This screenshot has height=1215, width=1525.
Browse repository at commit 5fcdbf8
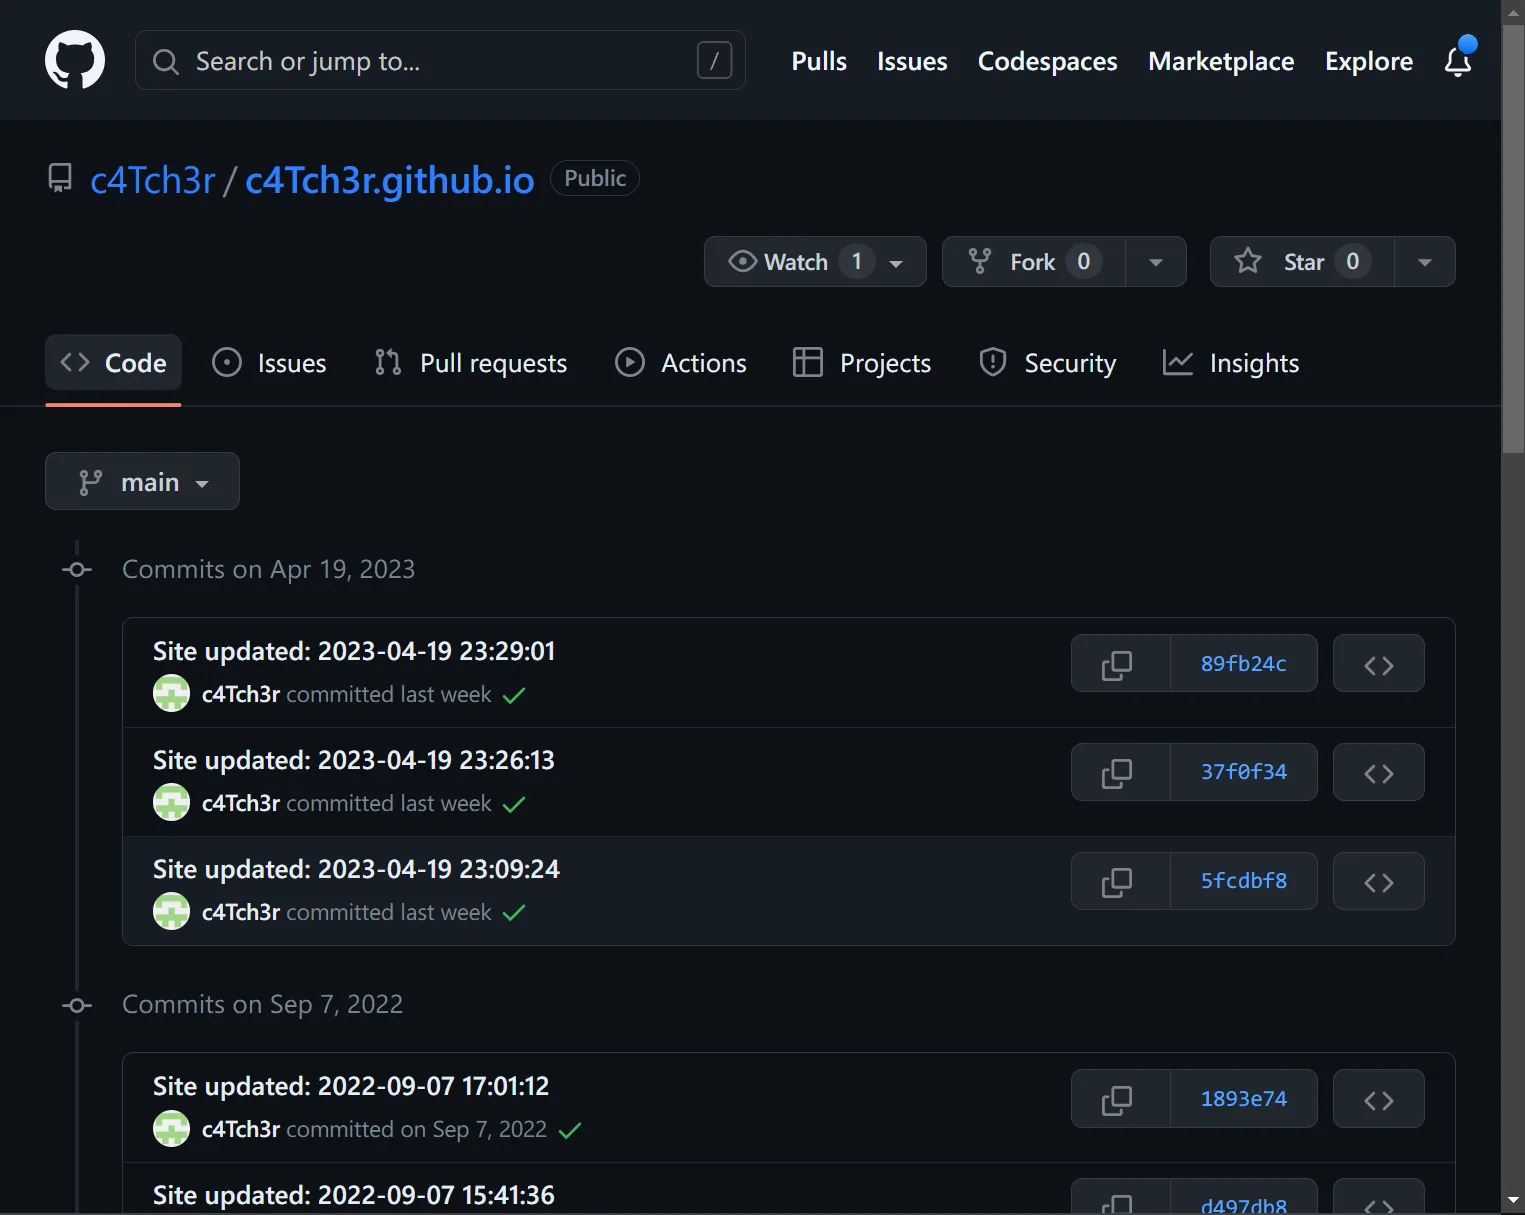[1378, 882]
